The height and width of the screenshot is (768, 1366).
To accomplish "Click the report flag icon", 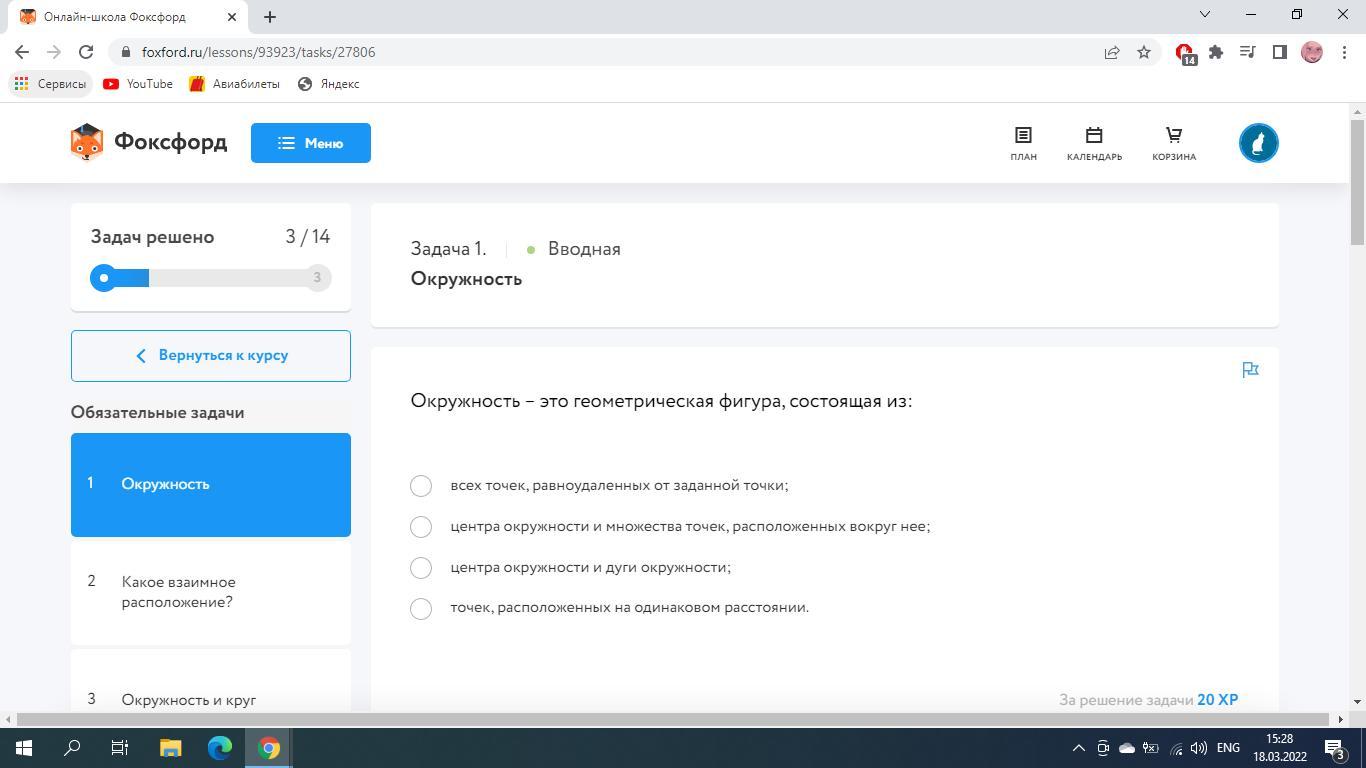I will coord(1250,370).
